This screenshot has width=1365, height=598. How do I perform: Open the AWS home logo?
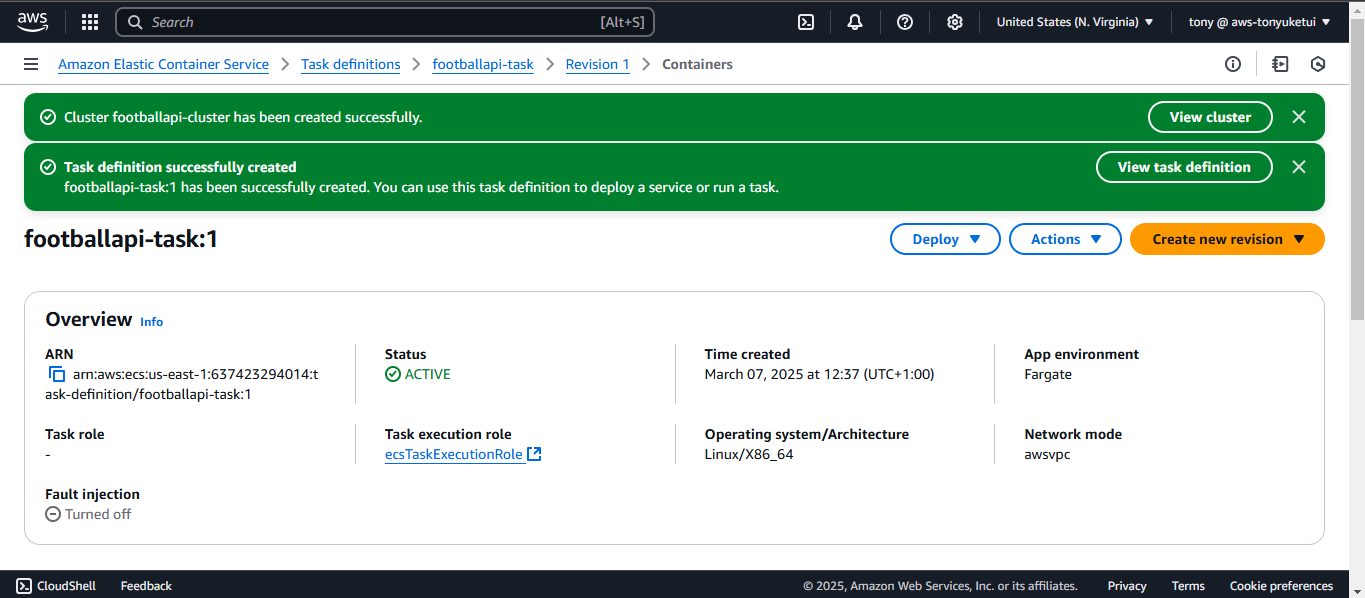(33, 22)
